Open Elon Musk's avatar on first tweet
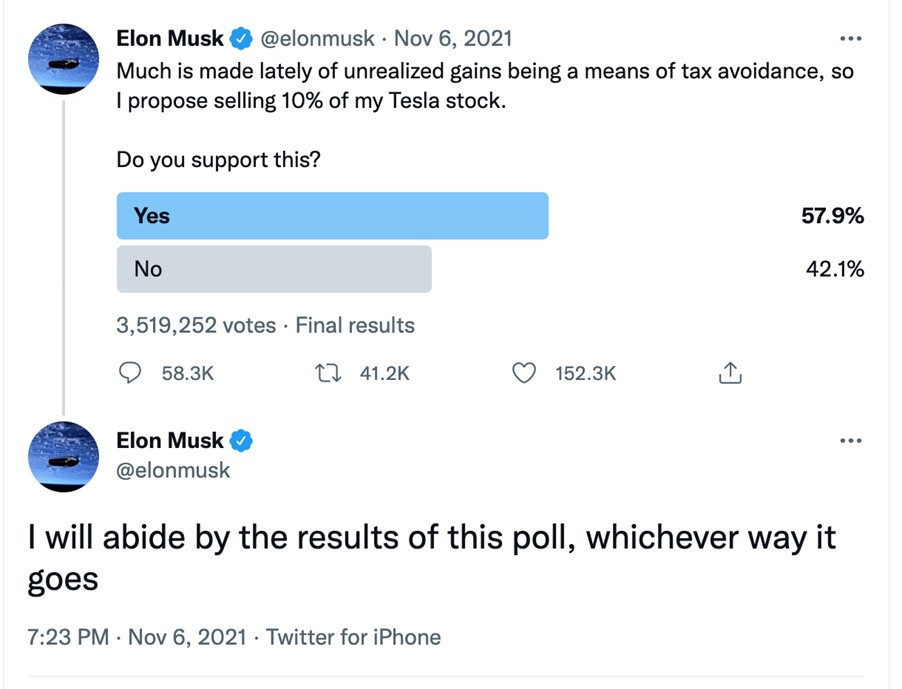 coord(63,59)
